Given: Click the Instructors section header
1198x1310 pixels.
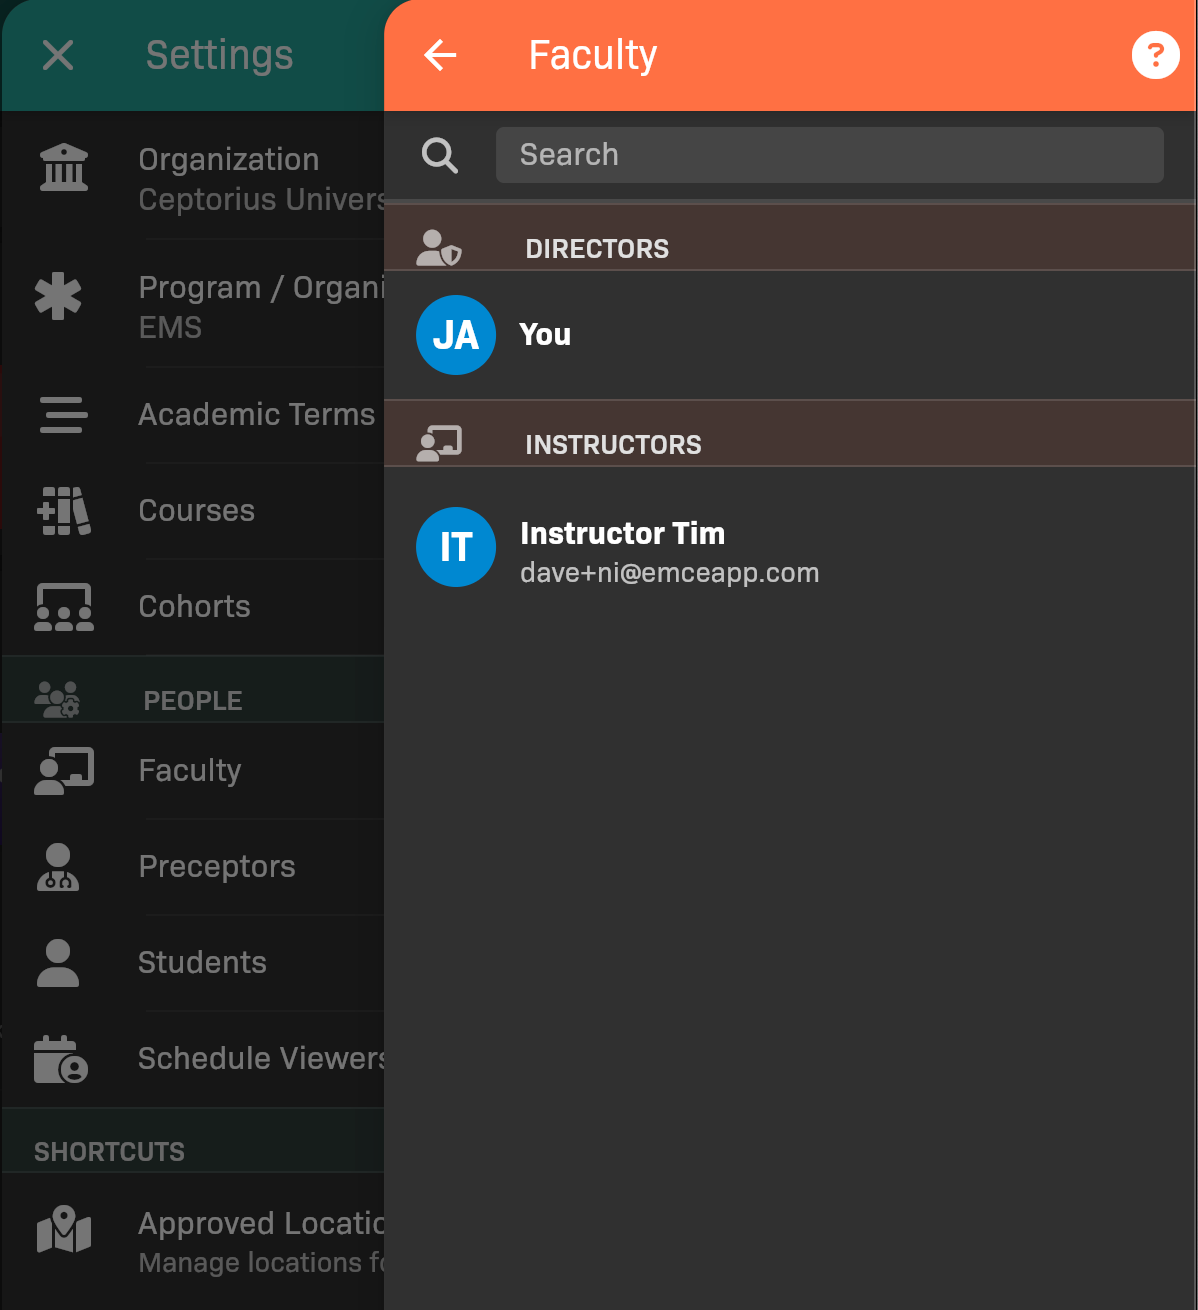Looking at the screenshot, I should [x=613, y=444].
